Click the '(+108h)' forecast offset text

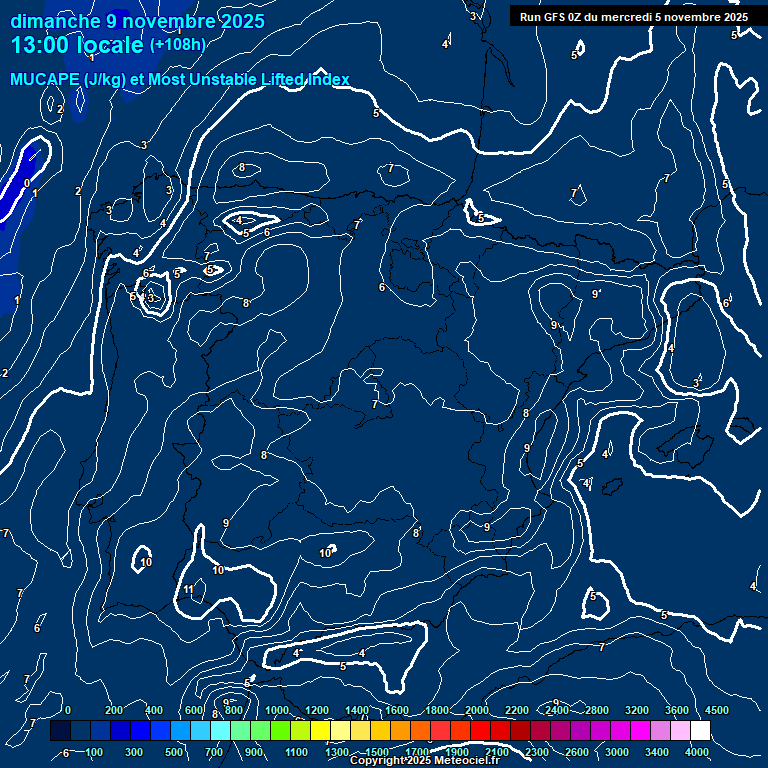pos(177,45)
